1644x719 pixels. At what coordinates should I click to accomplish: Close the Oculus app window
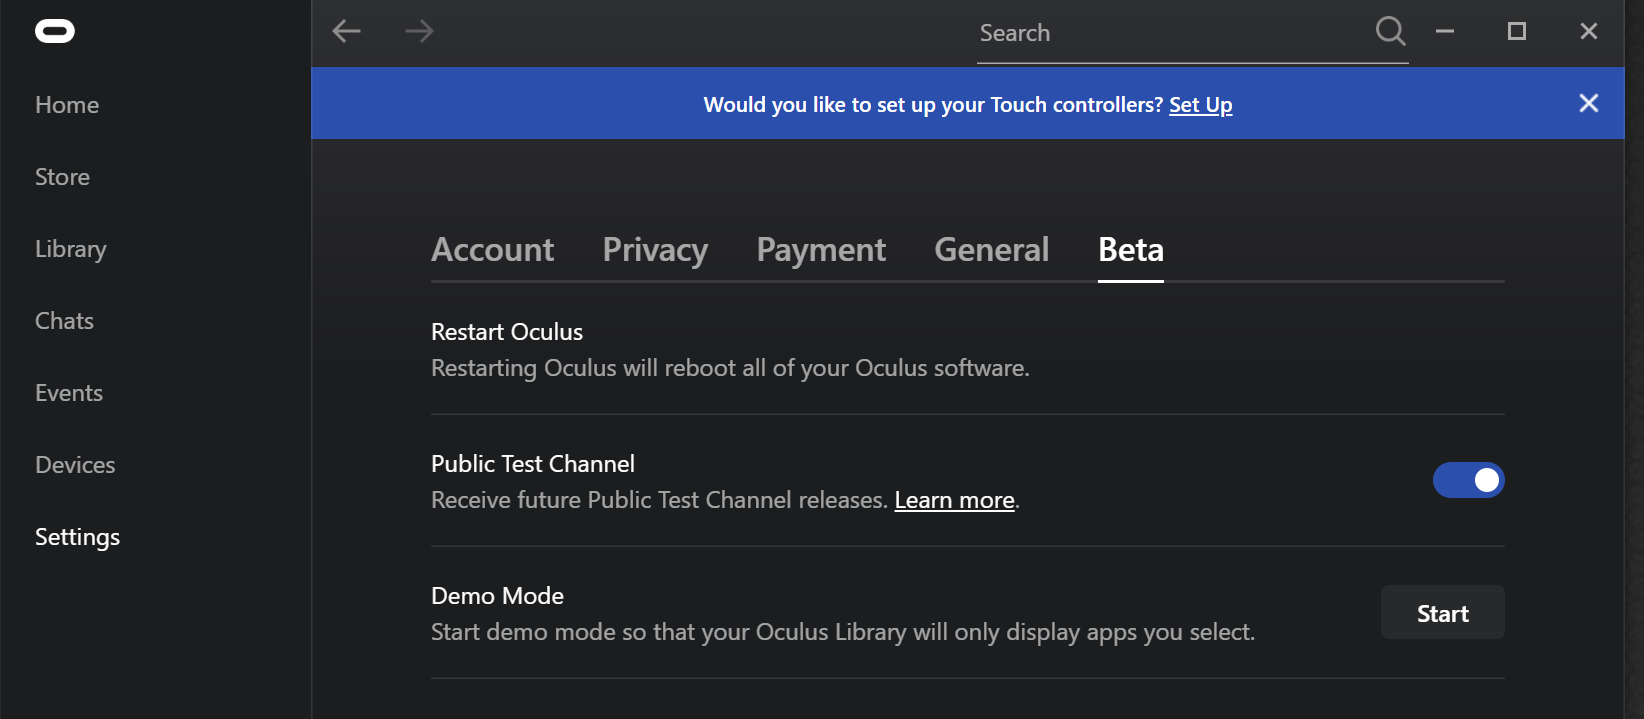pos(1589,32)
